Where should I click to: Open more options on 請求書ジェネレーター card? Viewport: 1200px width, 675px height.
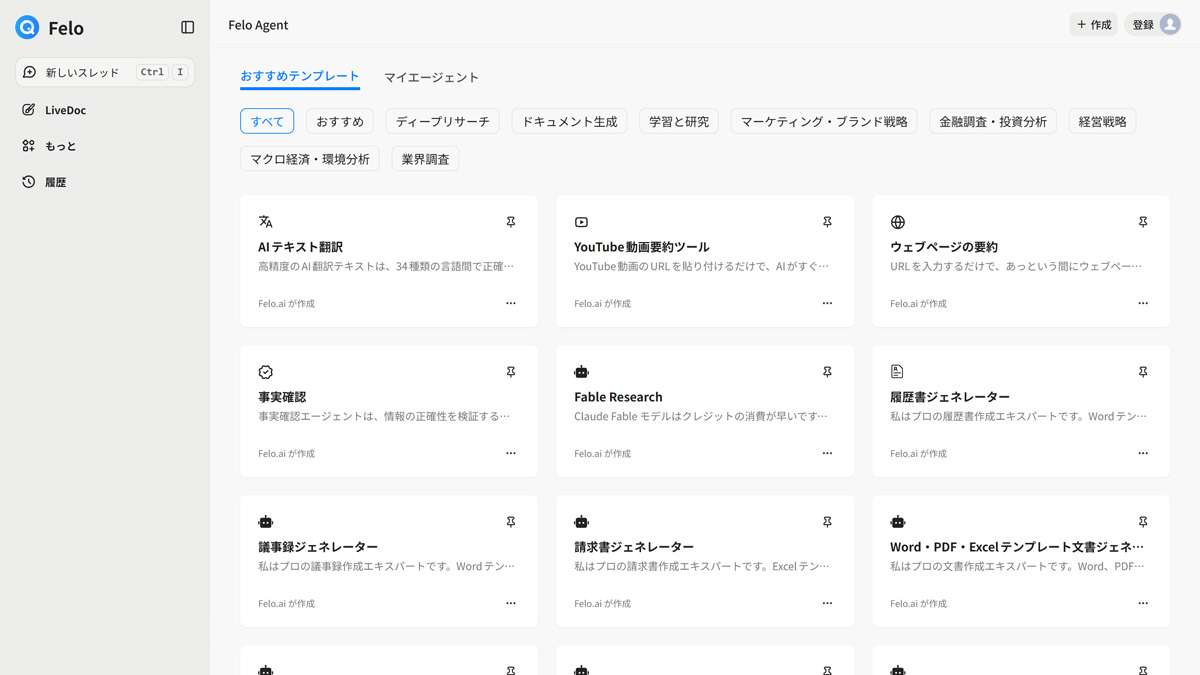pyautogui.click(x=827, y=603)
